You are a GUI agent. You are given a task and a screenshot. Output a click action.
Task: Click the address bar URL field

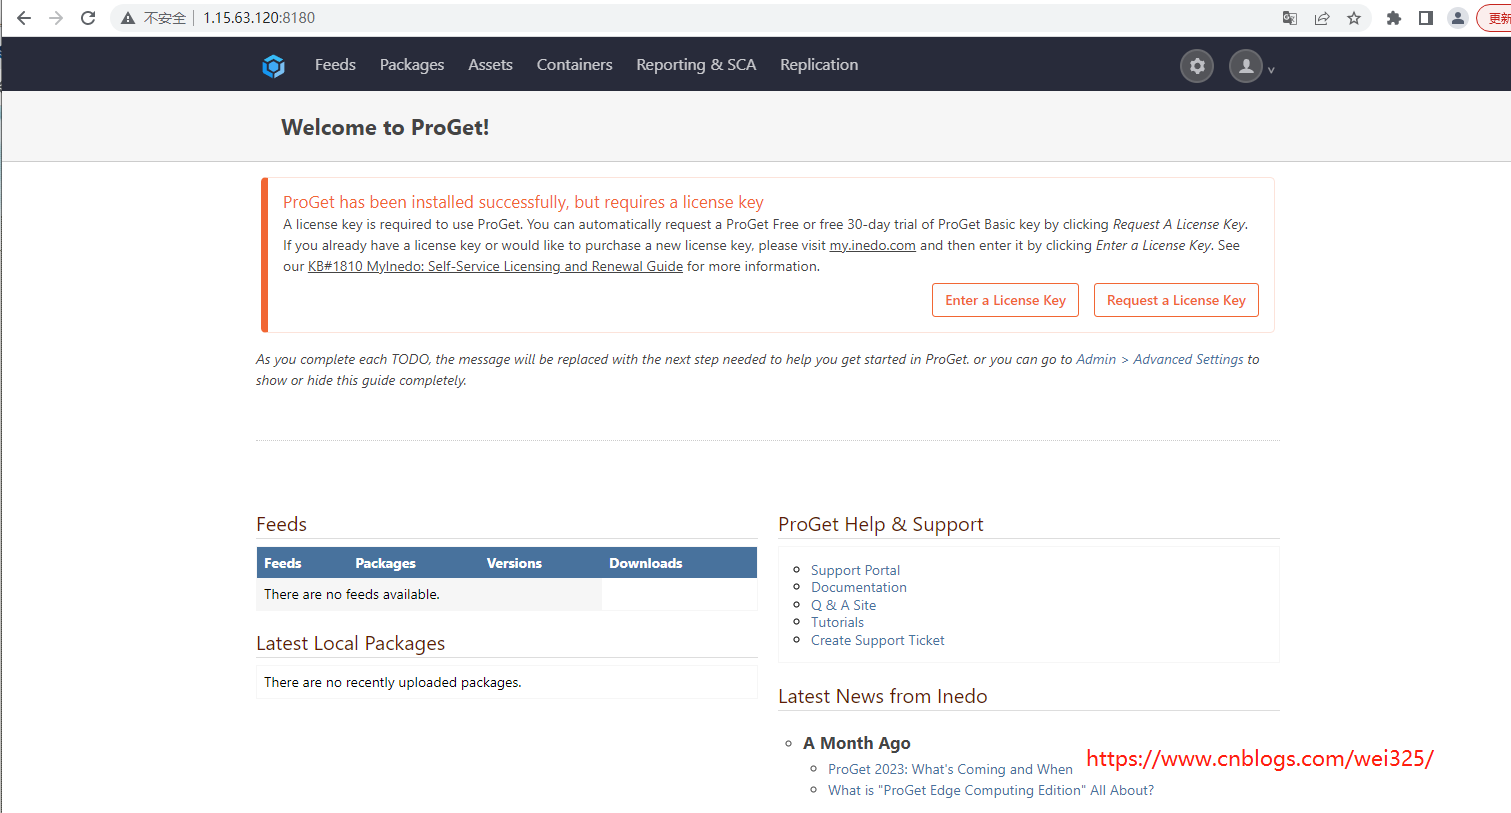[x=700, y=18]
